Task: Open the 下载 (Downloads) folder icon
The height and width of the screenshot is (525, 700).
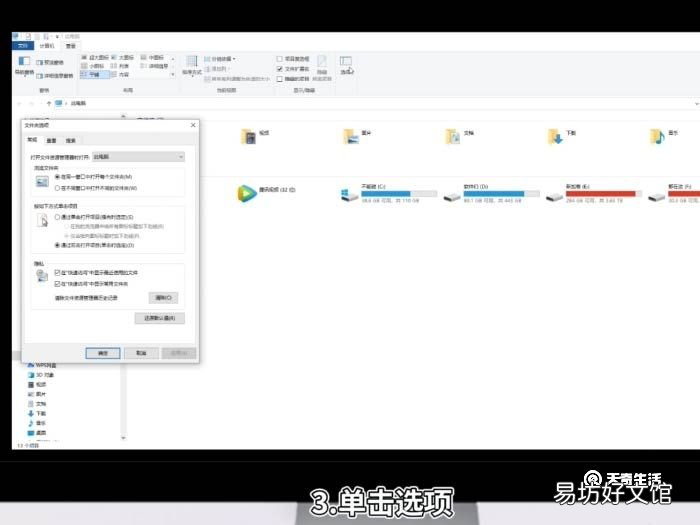Action: [x=555, y=137]
